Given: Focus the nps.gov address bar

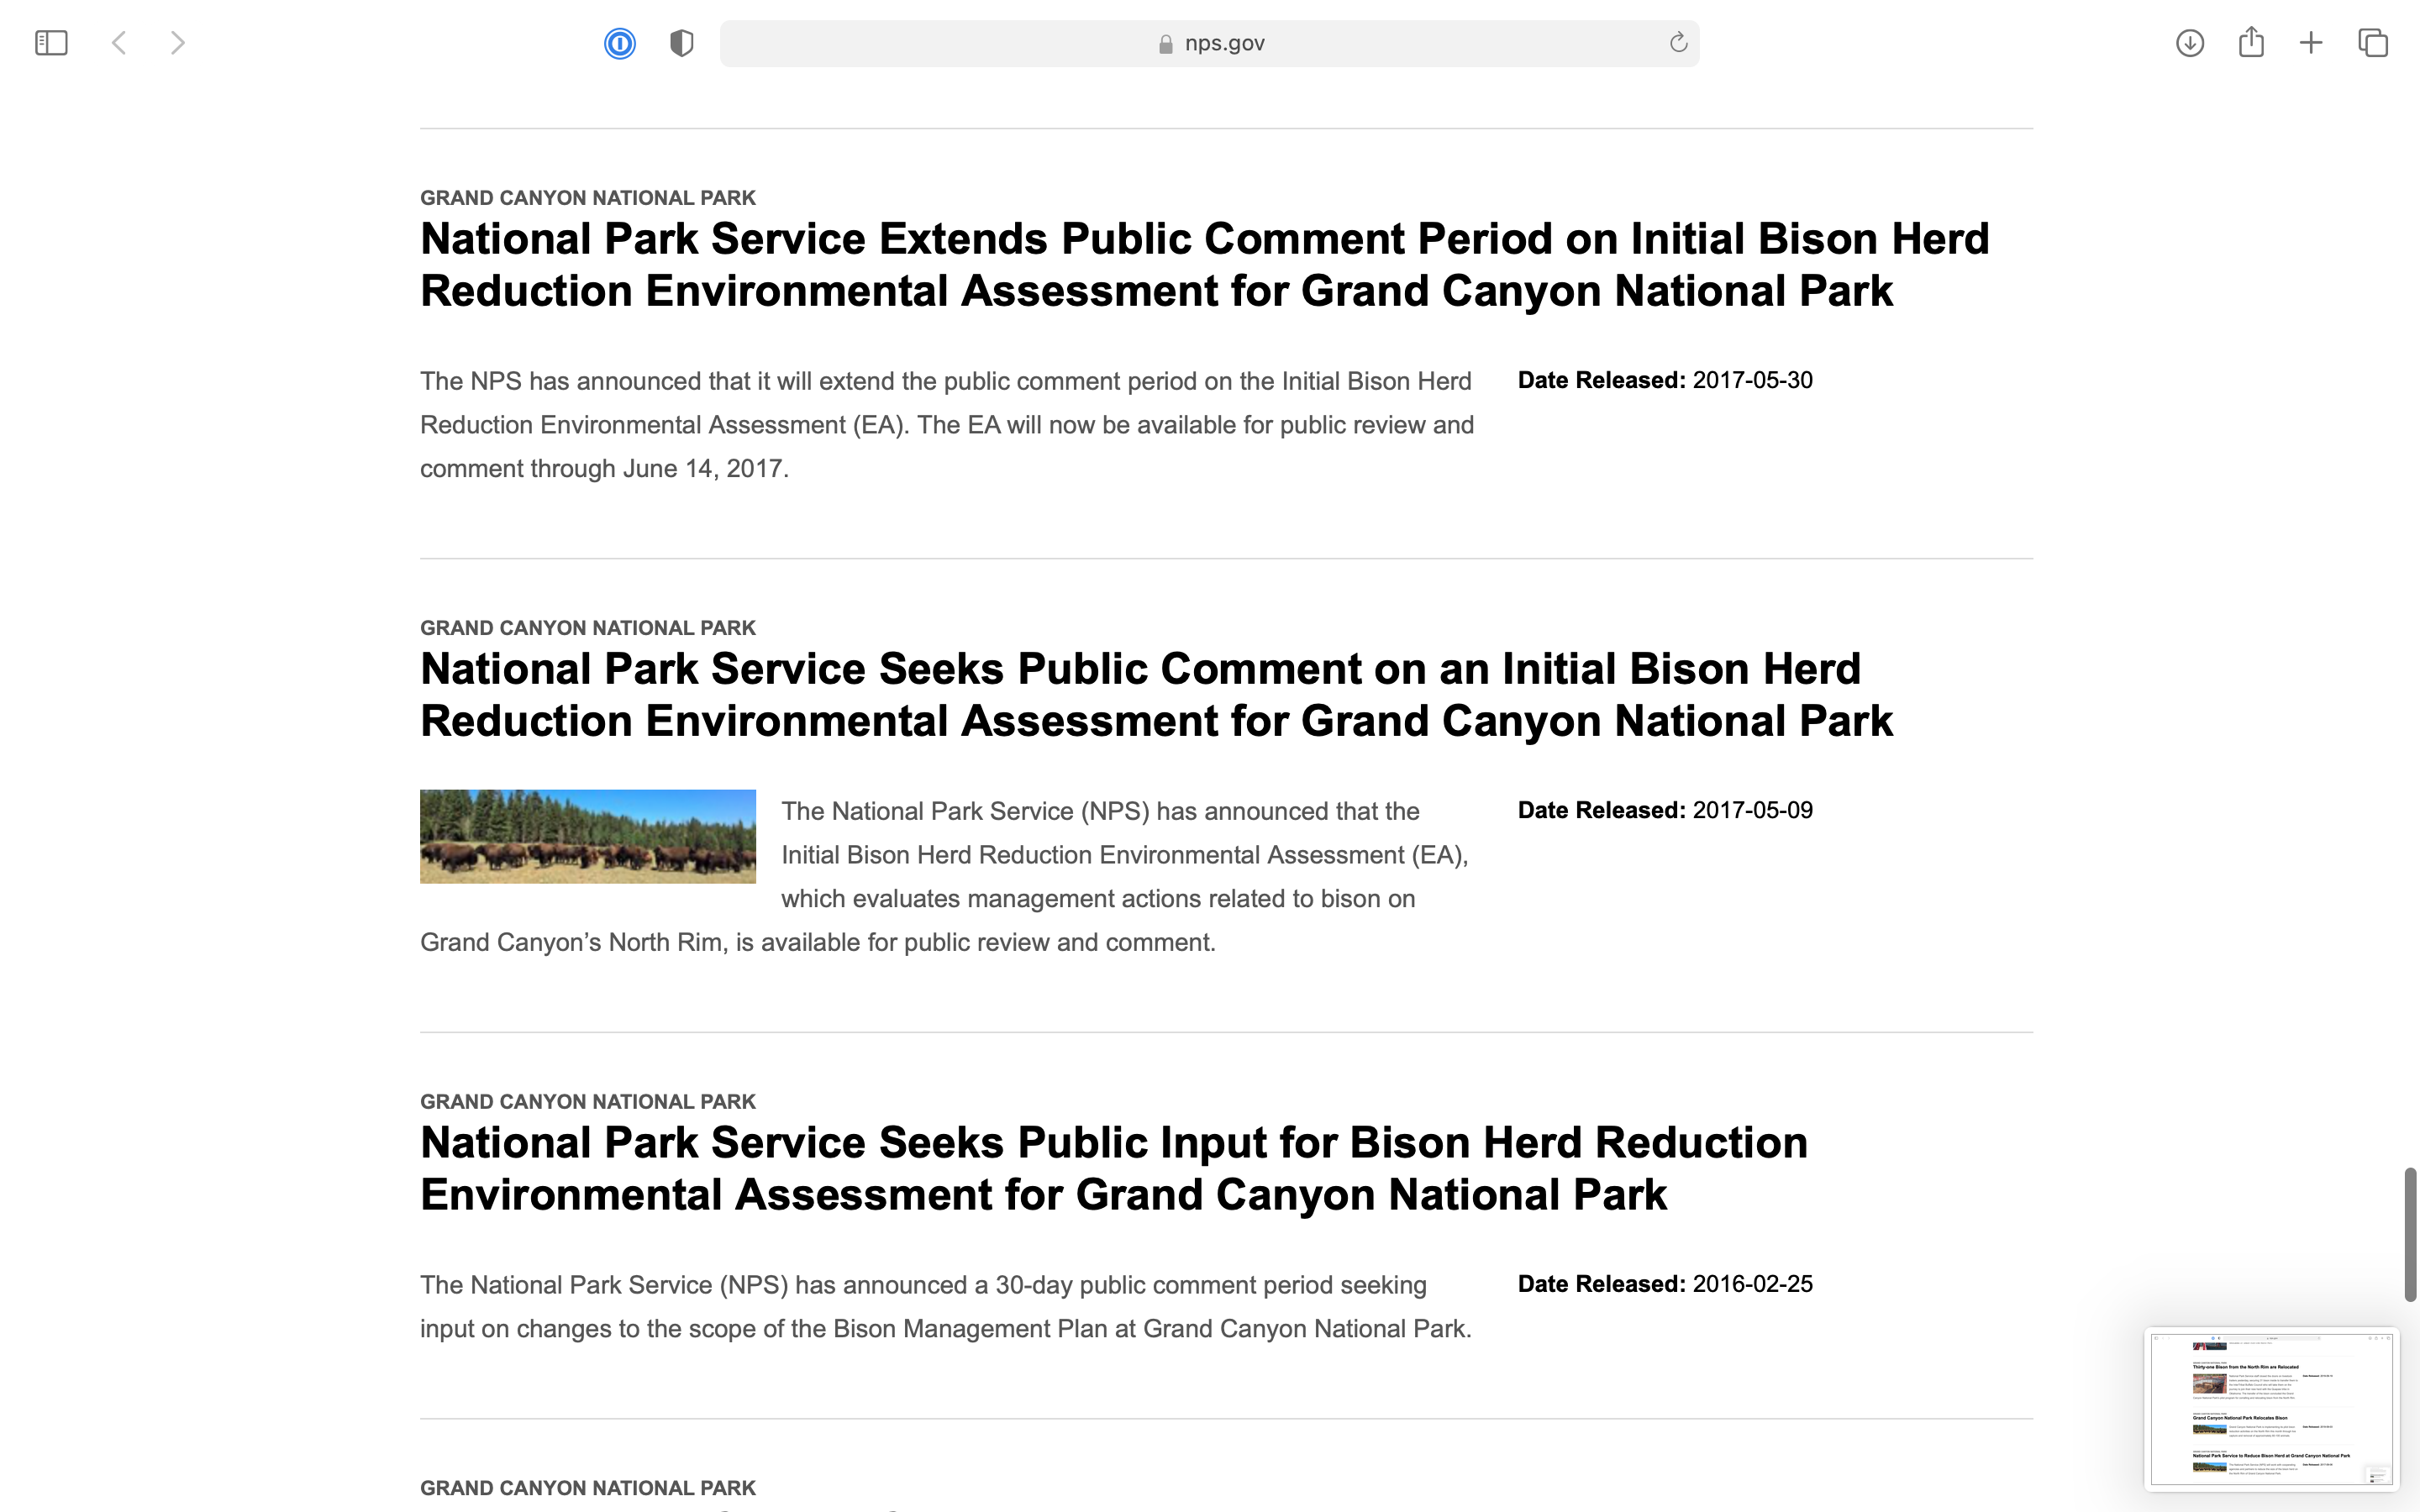Looking at the screenshot, I should (x=1209, y=43).
